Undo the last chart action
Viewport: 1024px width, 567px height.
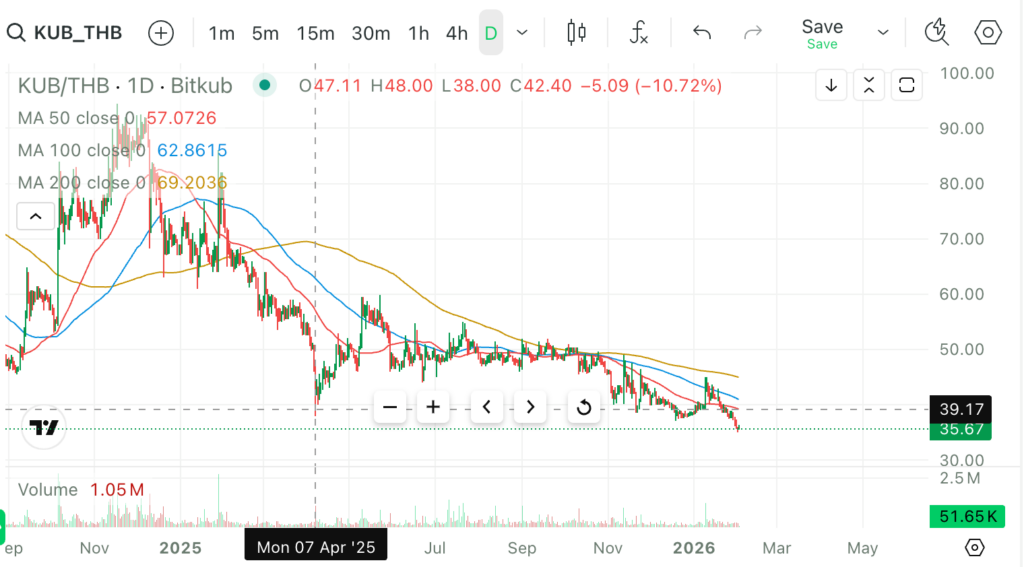tap(702, 33)
